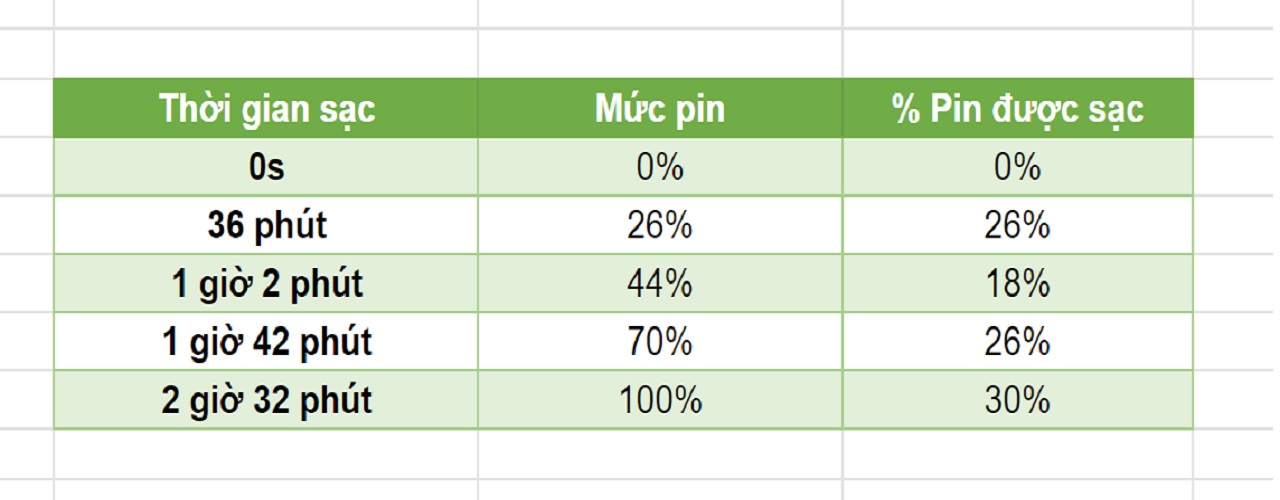
Task: Click the 26% cell in Mức pin column
Action: (660, 225)
